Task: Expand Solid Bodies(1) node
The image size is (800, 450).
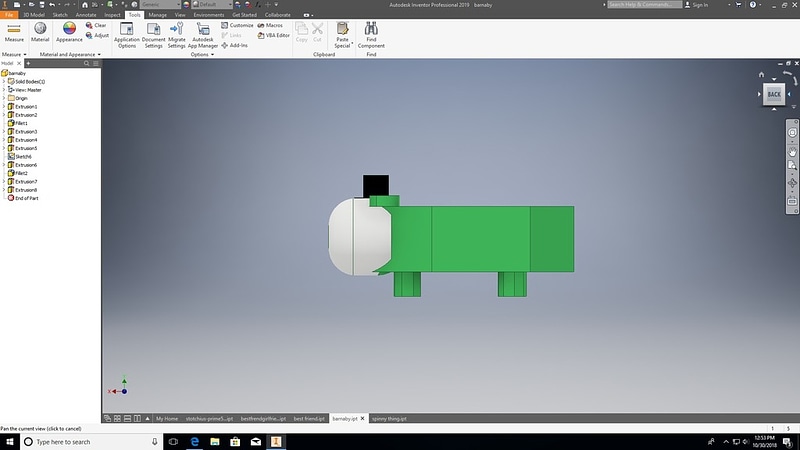Action: (x=4, y=82)
